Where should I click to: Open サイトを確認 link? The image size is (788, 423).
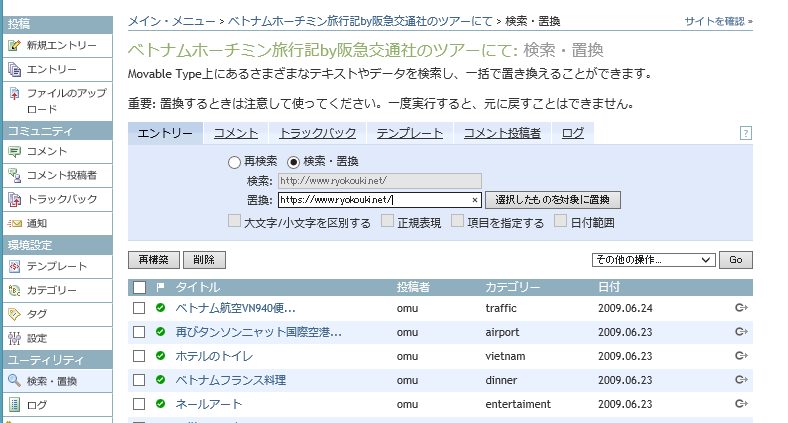pos(718,21)
